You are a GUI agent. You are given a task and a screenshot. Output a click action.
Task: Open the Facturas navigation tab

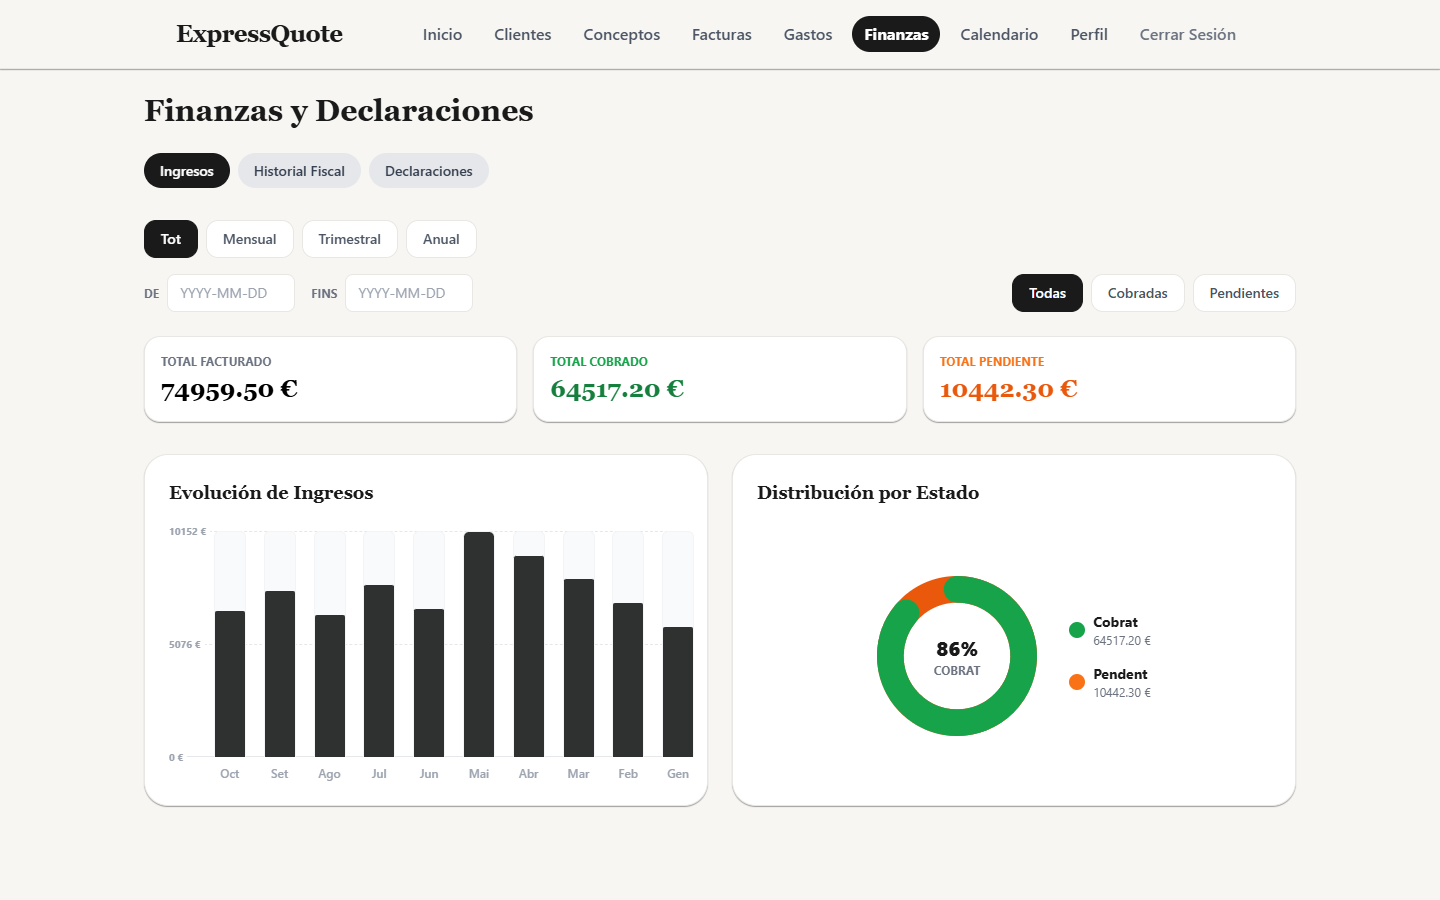coord(721,34)
